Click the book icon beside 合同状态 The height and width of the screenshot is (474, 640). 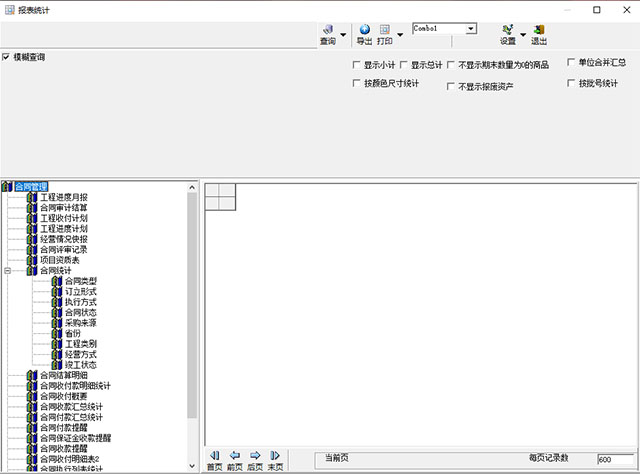(57, 313)
